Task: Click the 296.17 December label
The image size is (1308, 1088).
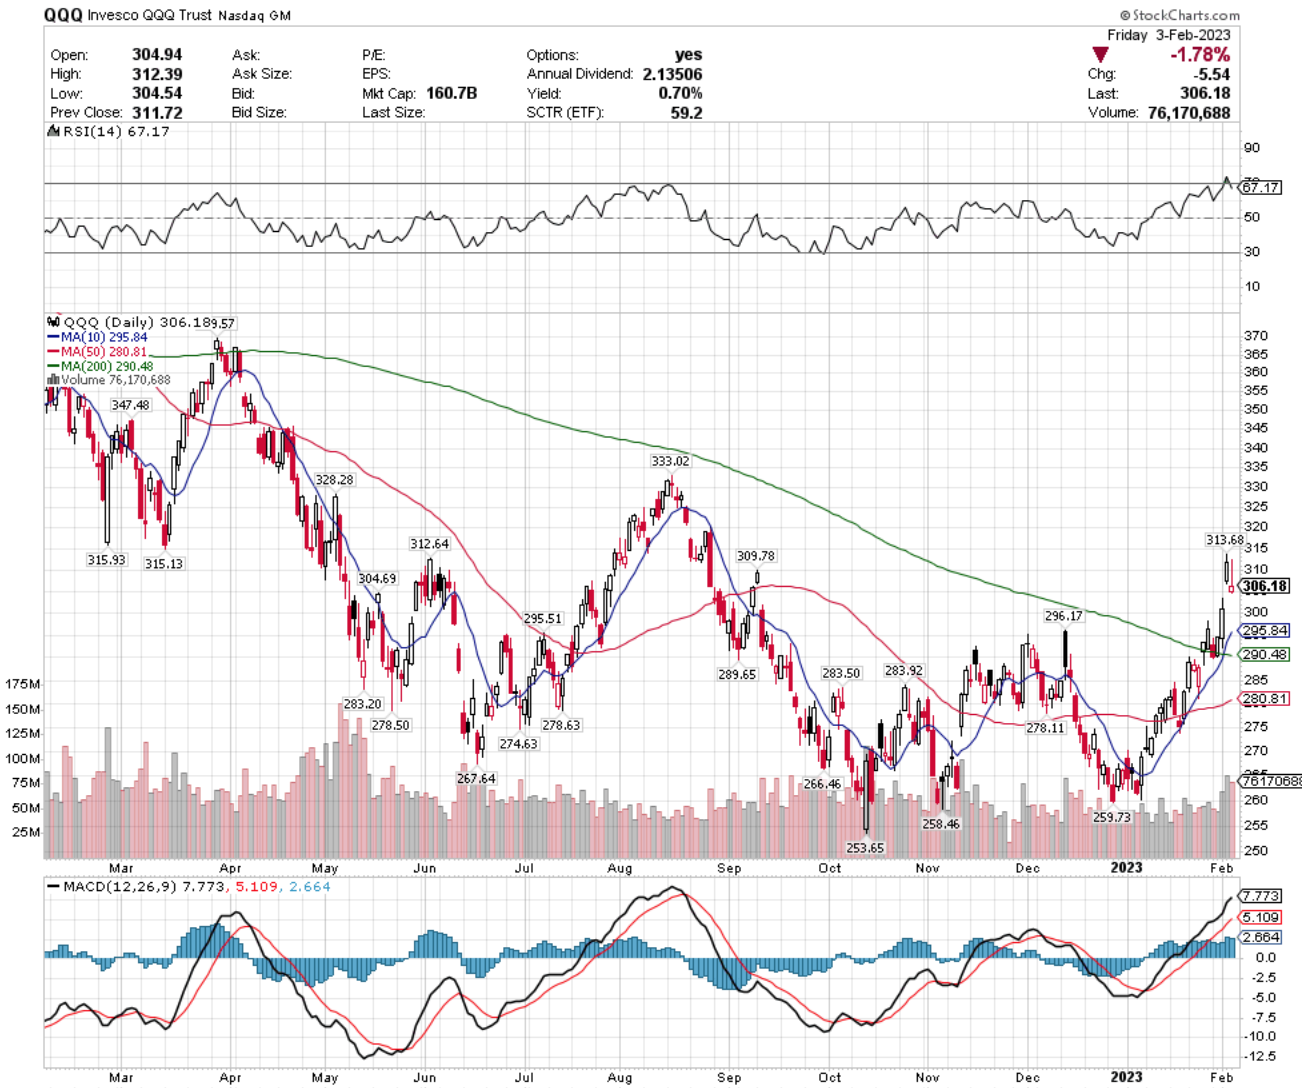Action: point(1064,616)
